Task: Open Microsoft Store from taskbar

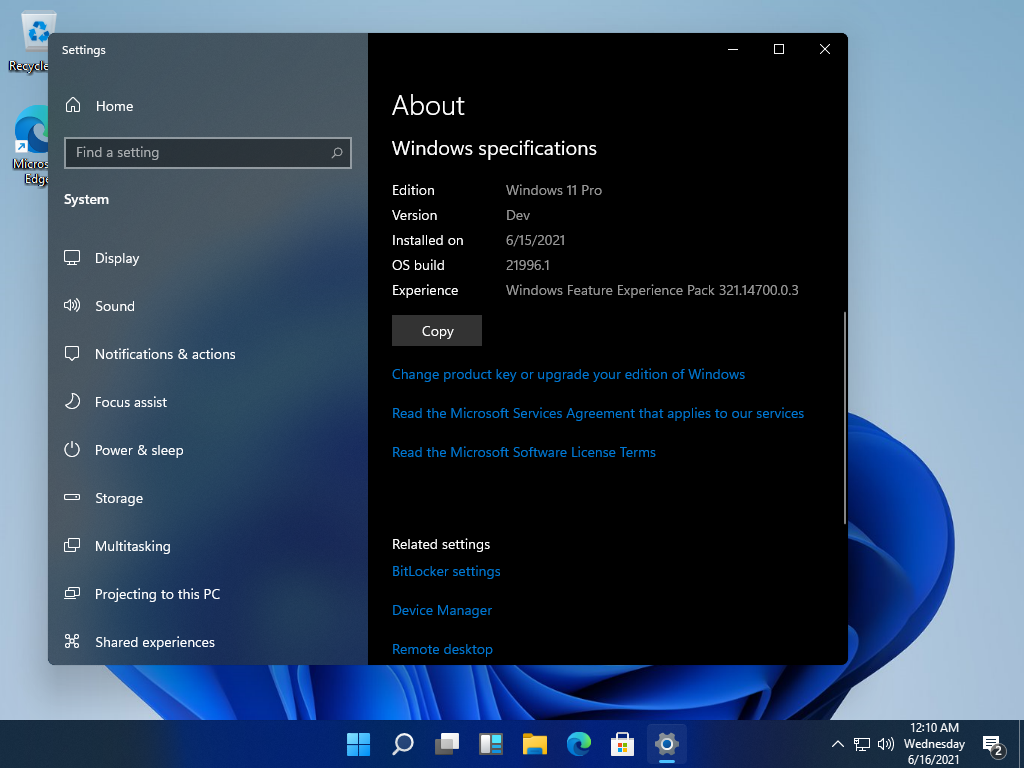Action: [622, 744]
